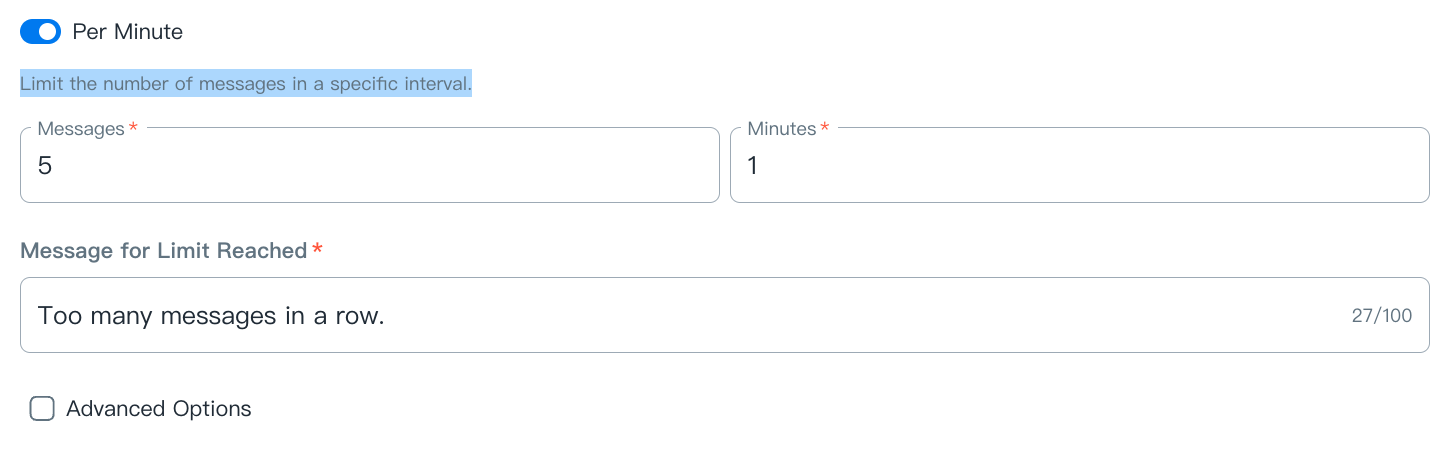Click the red asterisk beside Minutes
The image size is (1451, 456).
[825, 129]
